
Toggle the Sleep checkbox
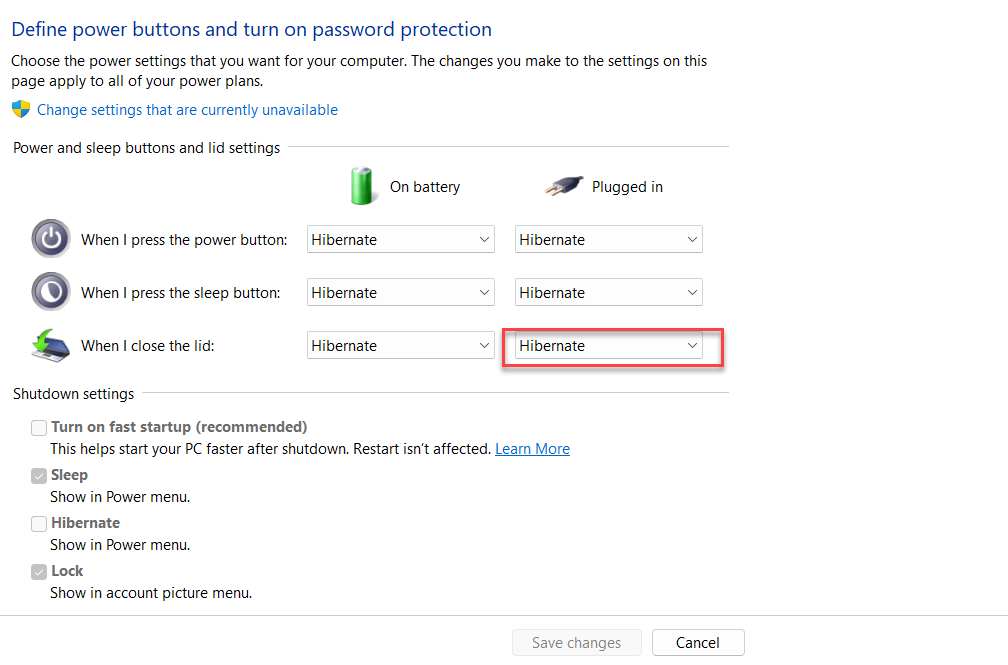click(39, 476)
